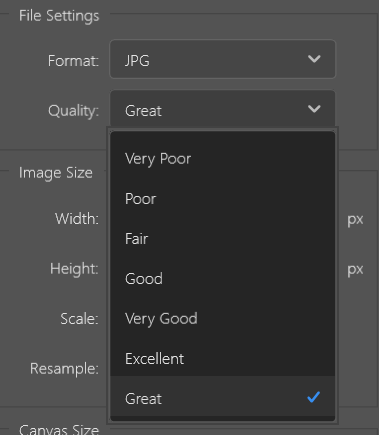Click the Height label
Screen dimensions: 379x435
74,269
